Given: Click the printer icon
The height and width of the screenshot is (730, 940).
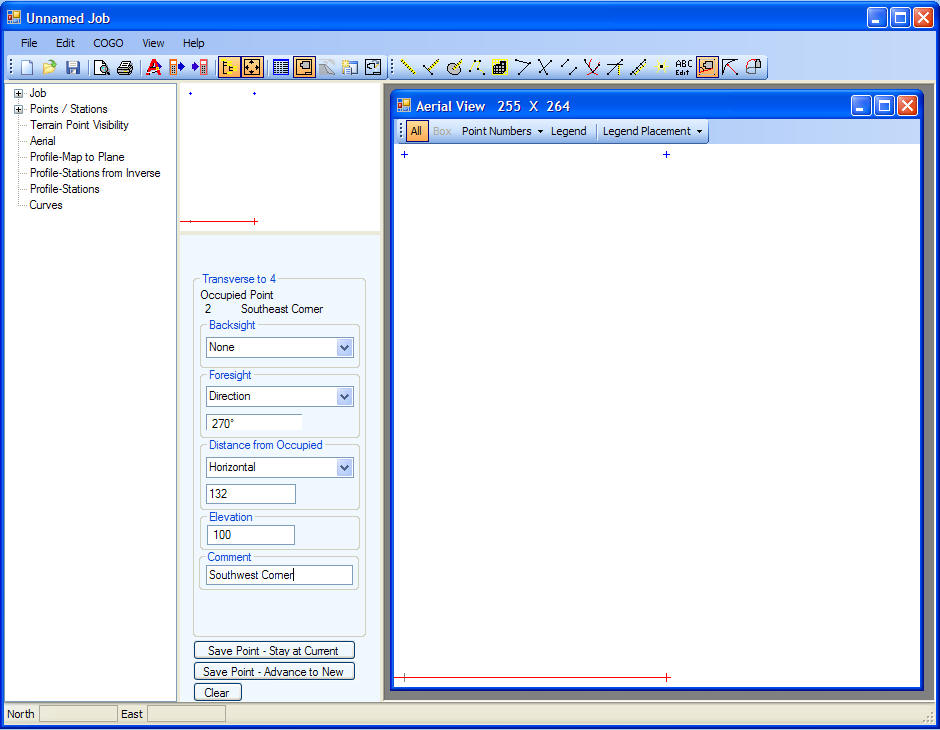Looking at the screenshot, I should tap(125, 67).
